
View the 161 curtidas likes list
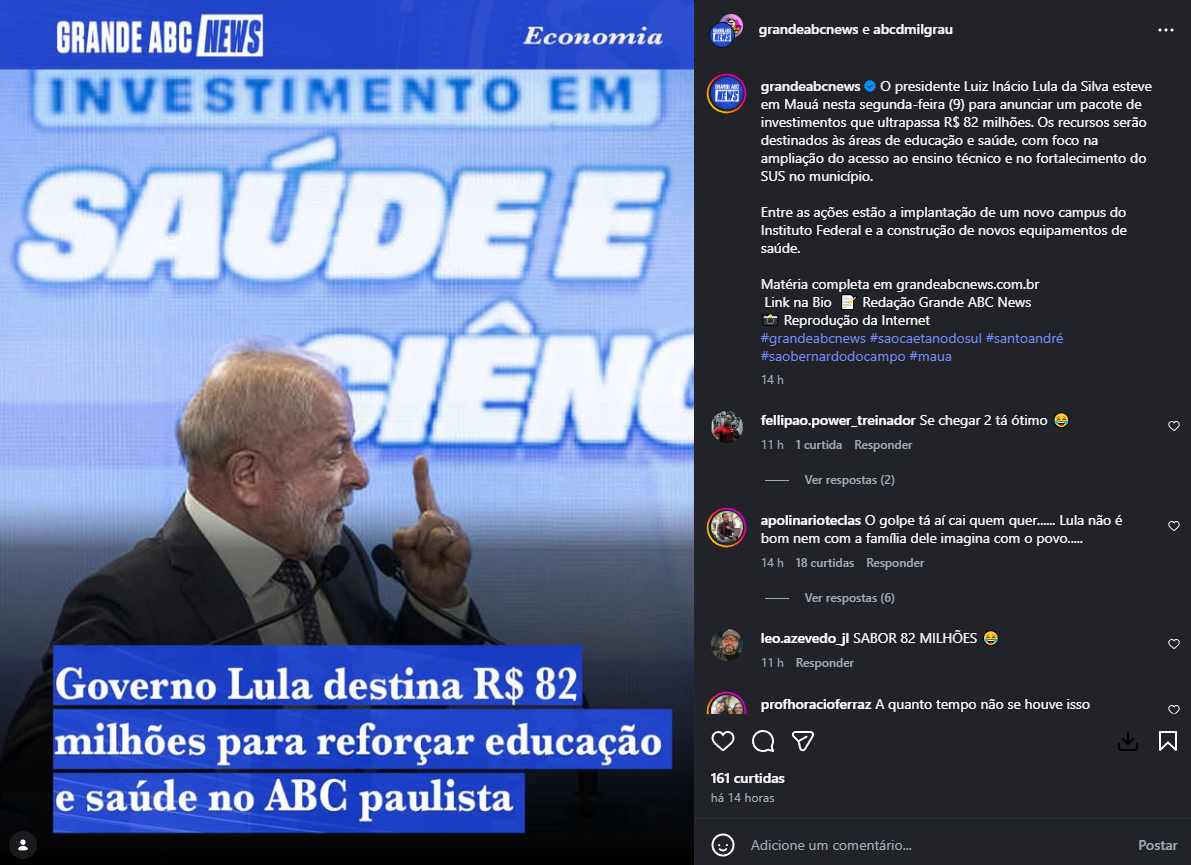[747, 778]
